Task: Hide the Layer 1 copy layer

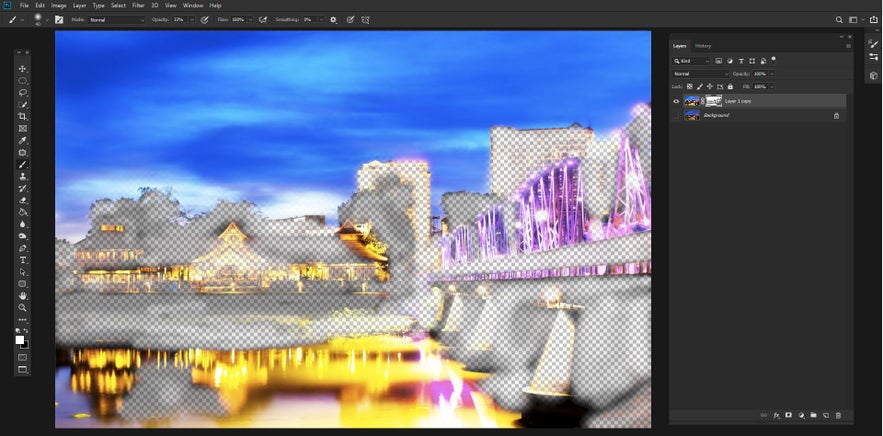Action: coord(676,101)
